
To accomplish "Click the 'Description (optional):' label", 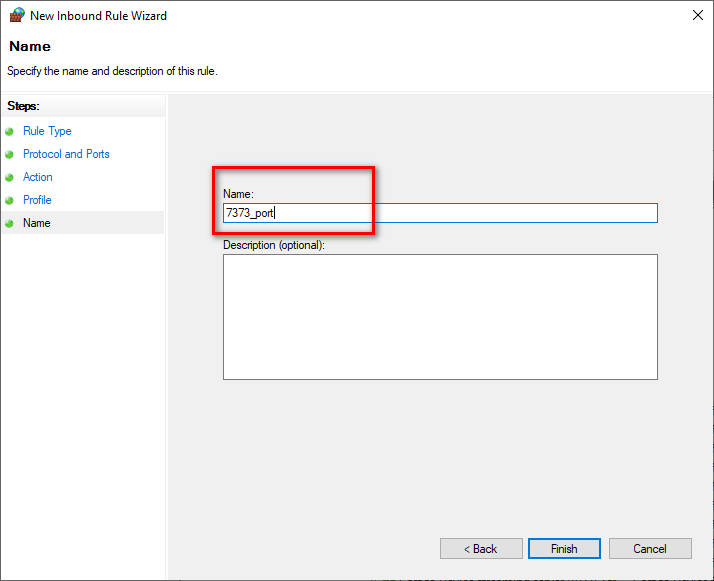I will (x=274, y=245).
